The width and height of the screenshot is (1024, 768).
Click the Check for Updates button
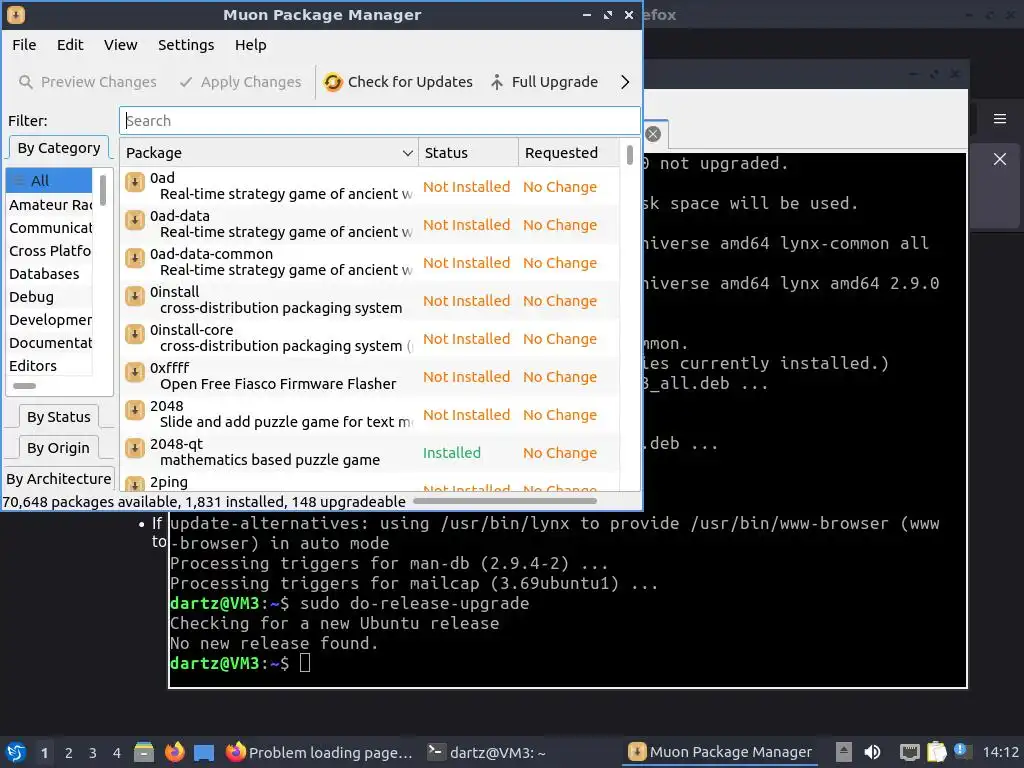click(398, 82)
